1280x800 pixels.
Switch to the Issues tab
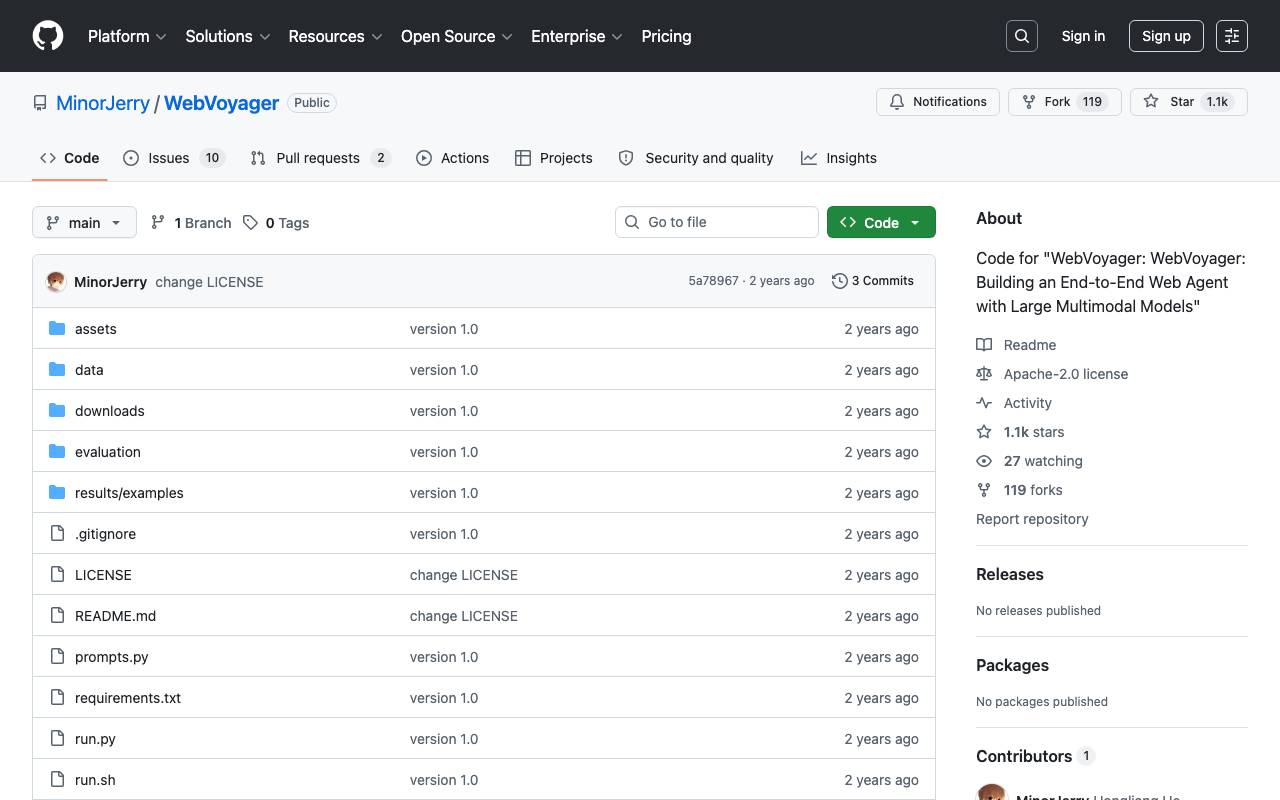point(174,158)
